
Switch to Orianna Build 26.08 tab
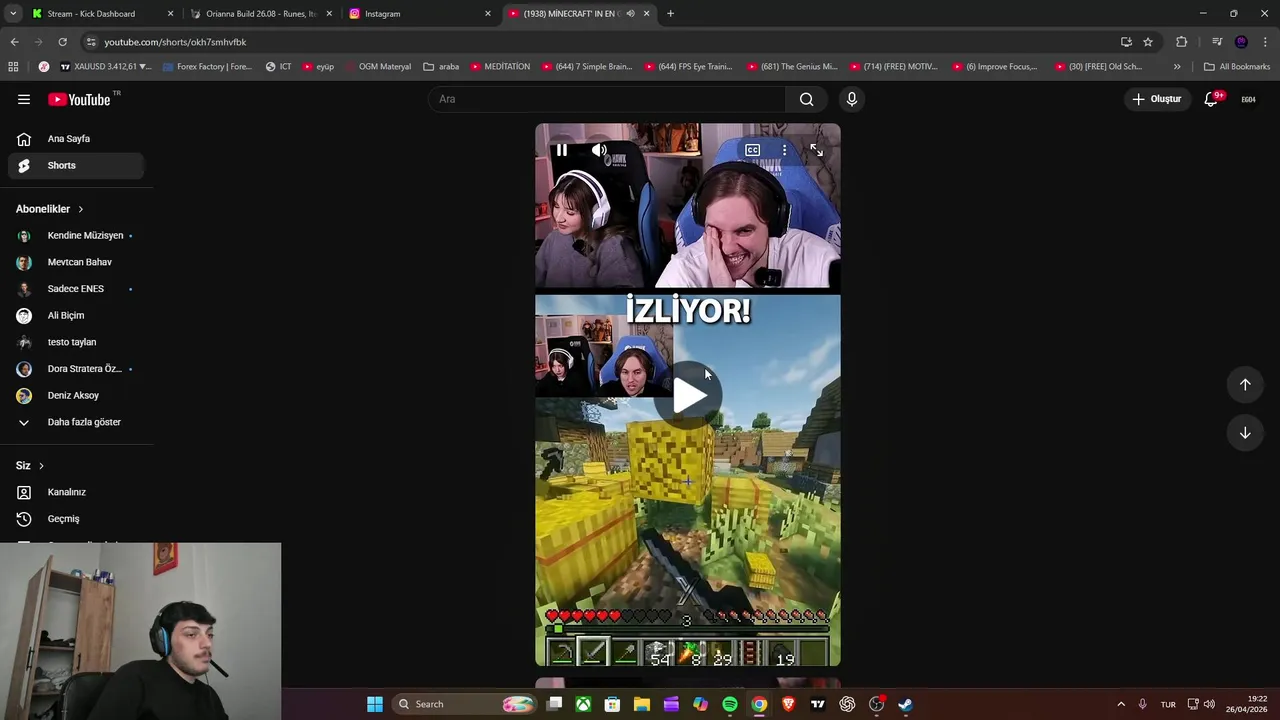pos(260,14)
